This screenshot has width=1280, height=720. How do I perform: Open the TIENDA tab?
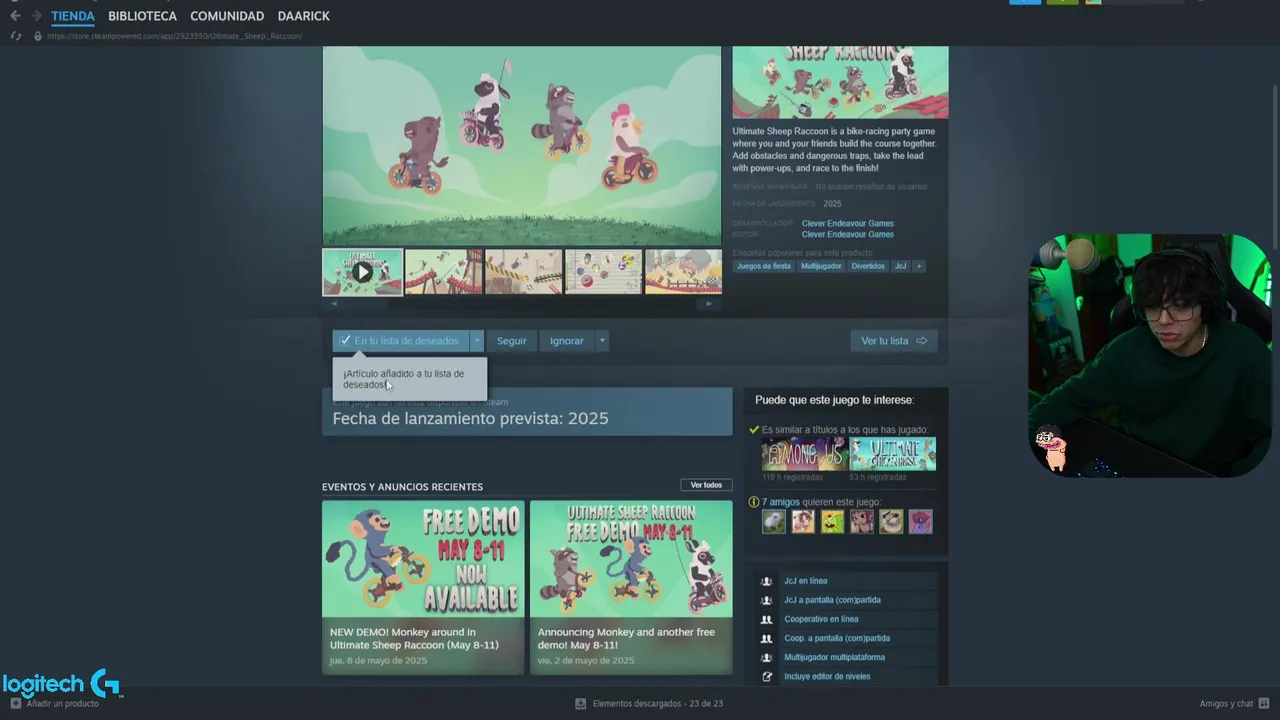click(x=73, y=16)
